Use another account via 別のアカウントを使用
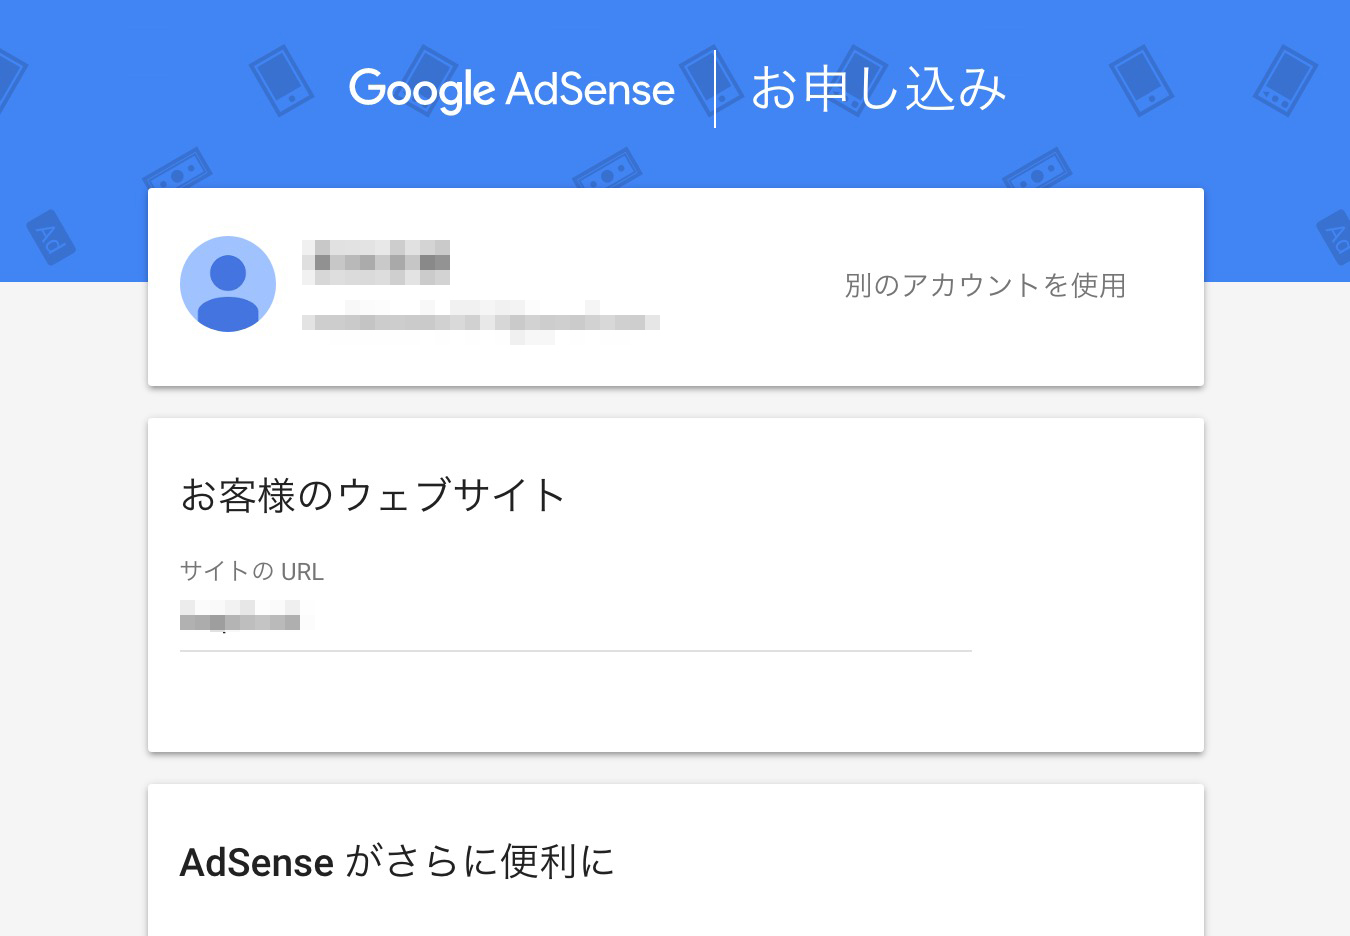This screenshot has width=1350, height=936. click(x=985, y=286)
